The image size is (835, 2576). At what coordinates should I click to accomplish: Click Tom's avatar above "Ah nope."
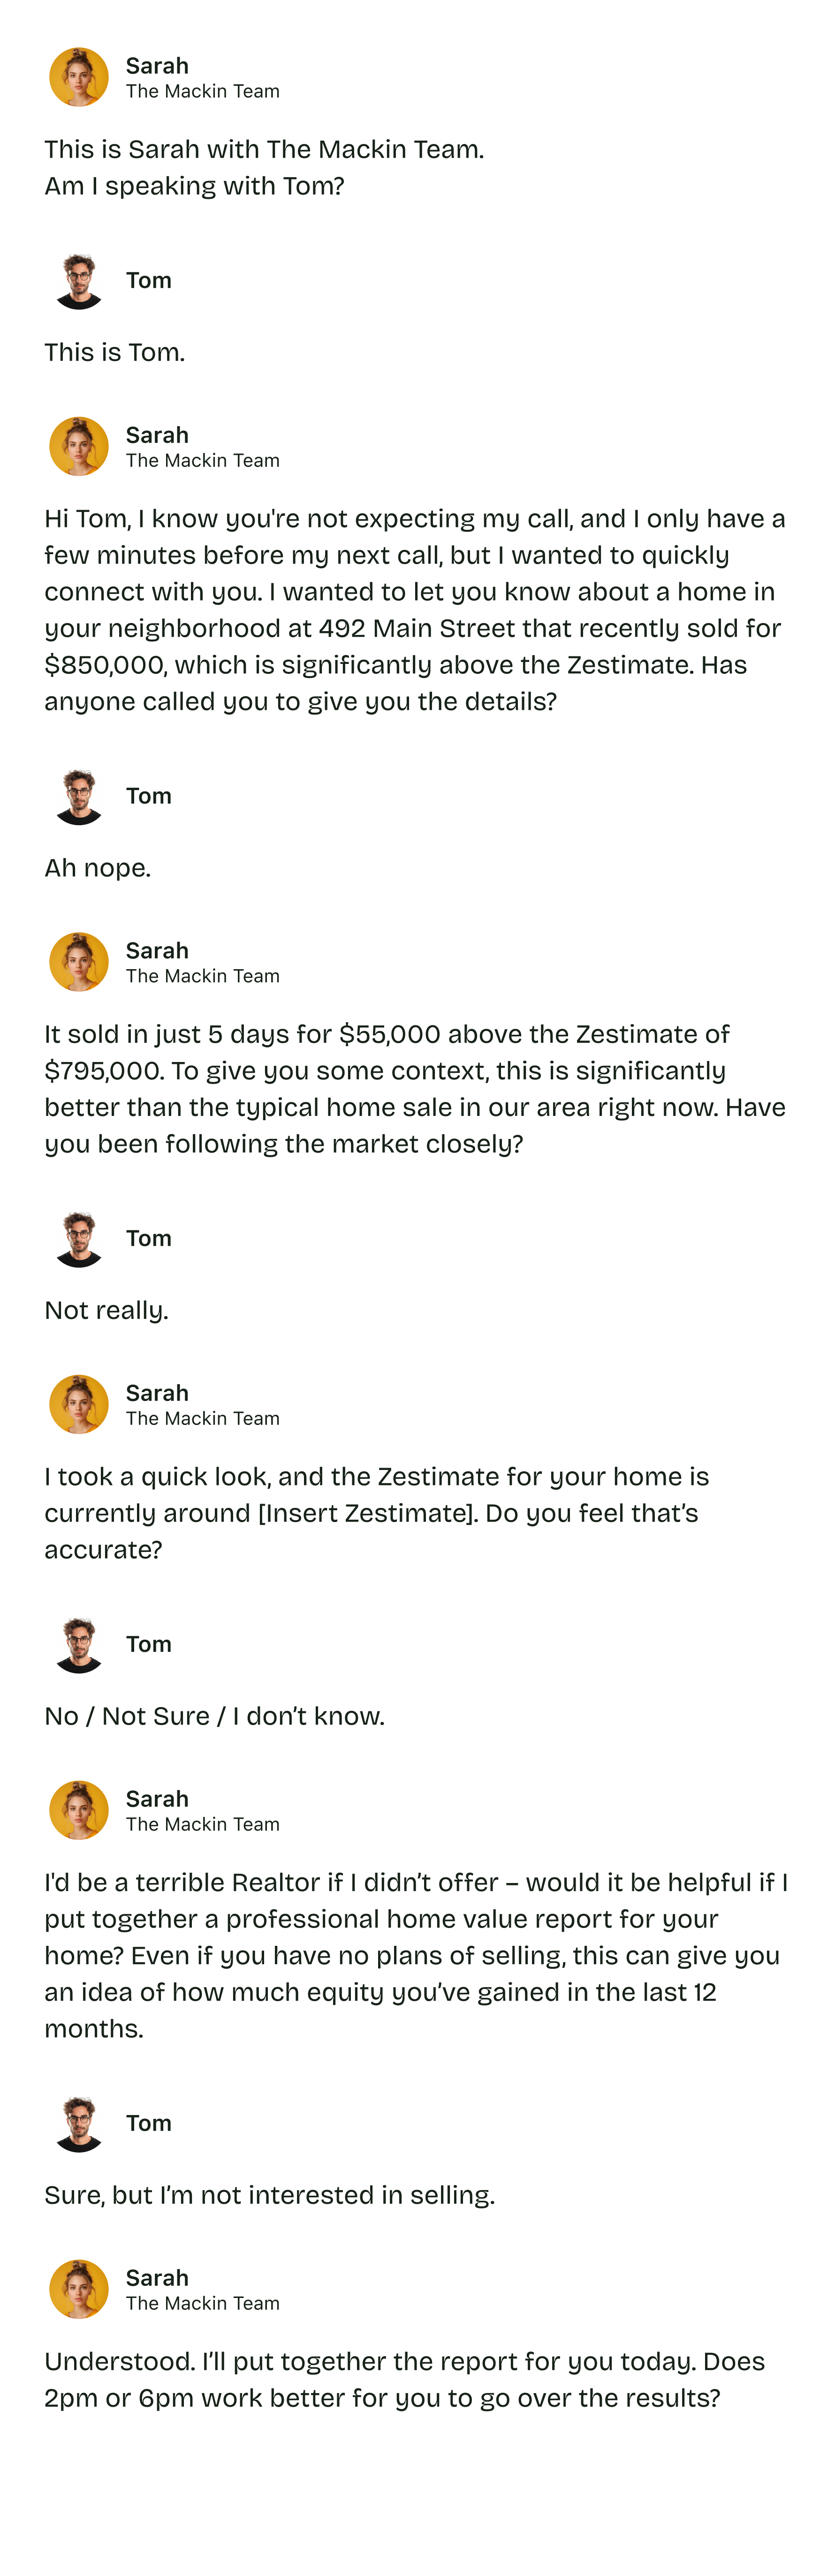click(x=79, y=797)
